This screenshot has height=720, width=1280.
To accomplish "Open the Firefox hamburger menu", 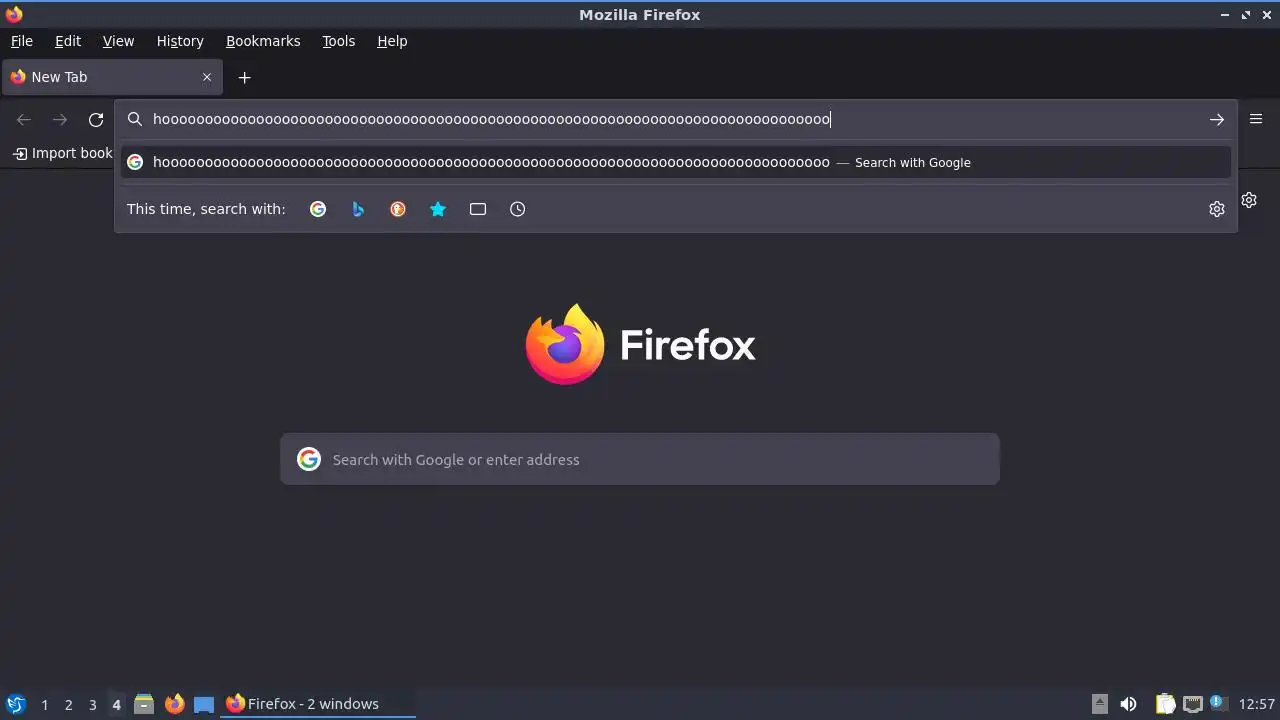I will point(1256,119).
